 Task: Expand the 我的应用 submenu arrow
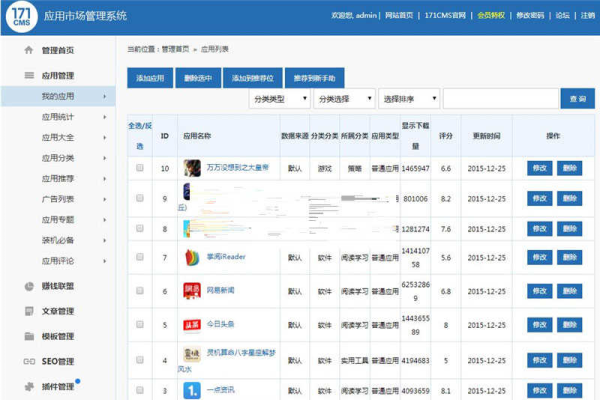pos(104,96)
